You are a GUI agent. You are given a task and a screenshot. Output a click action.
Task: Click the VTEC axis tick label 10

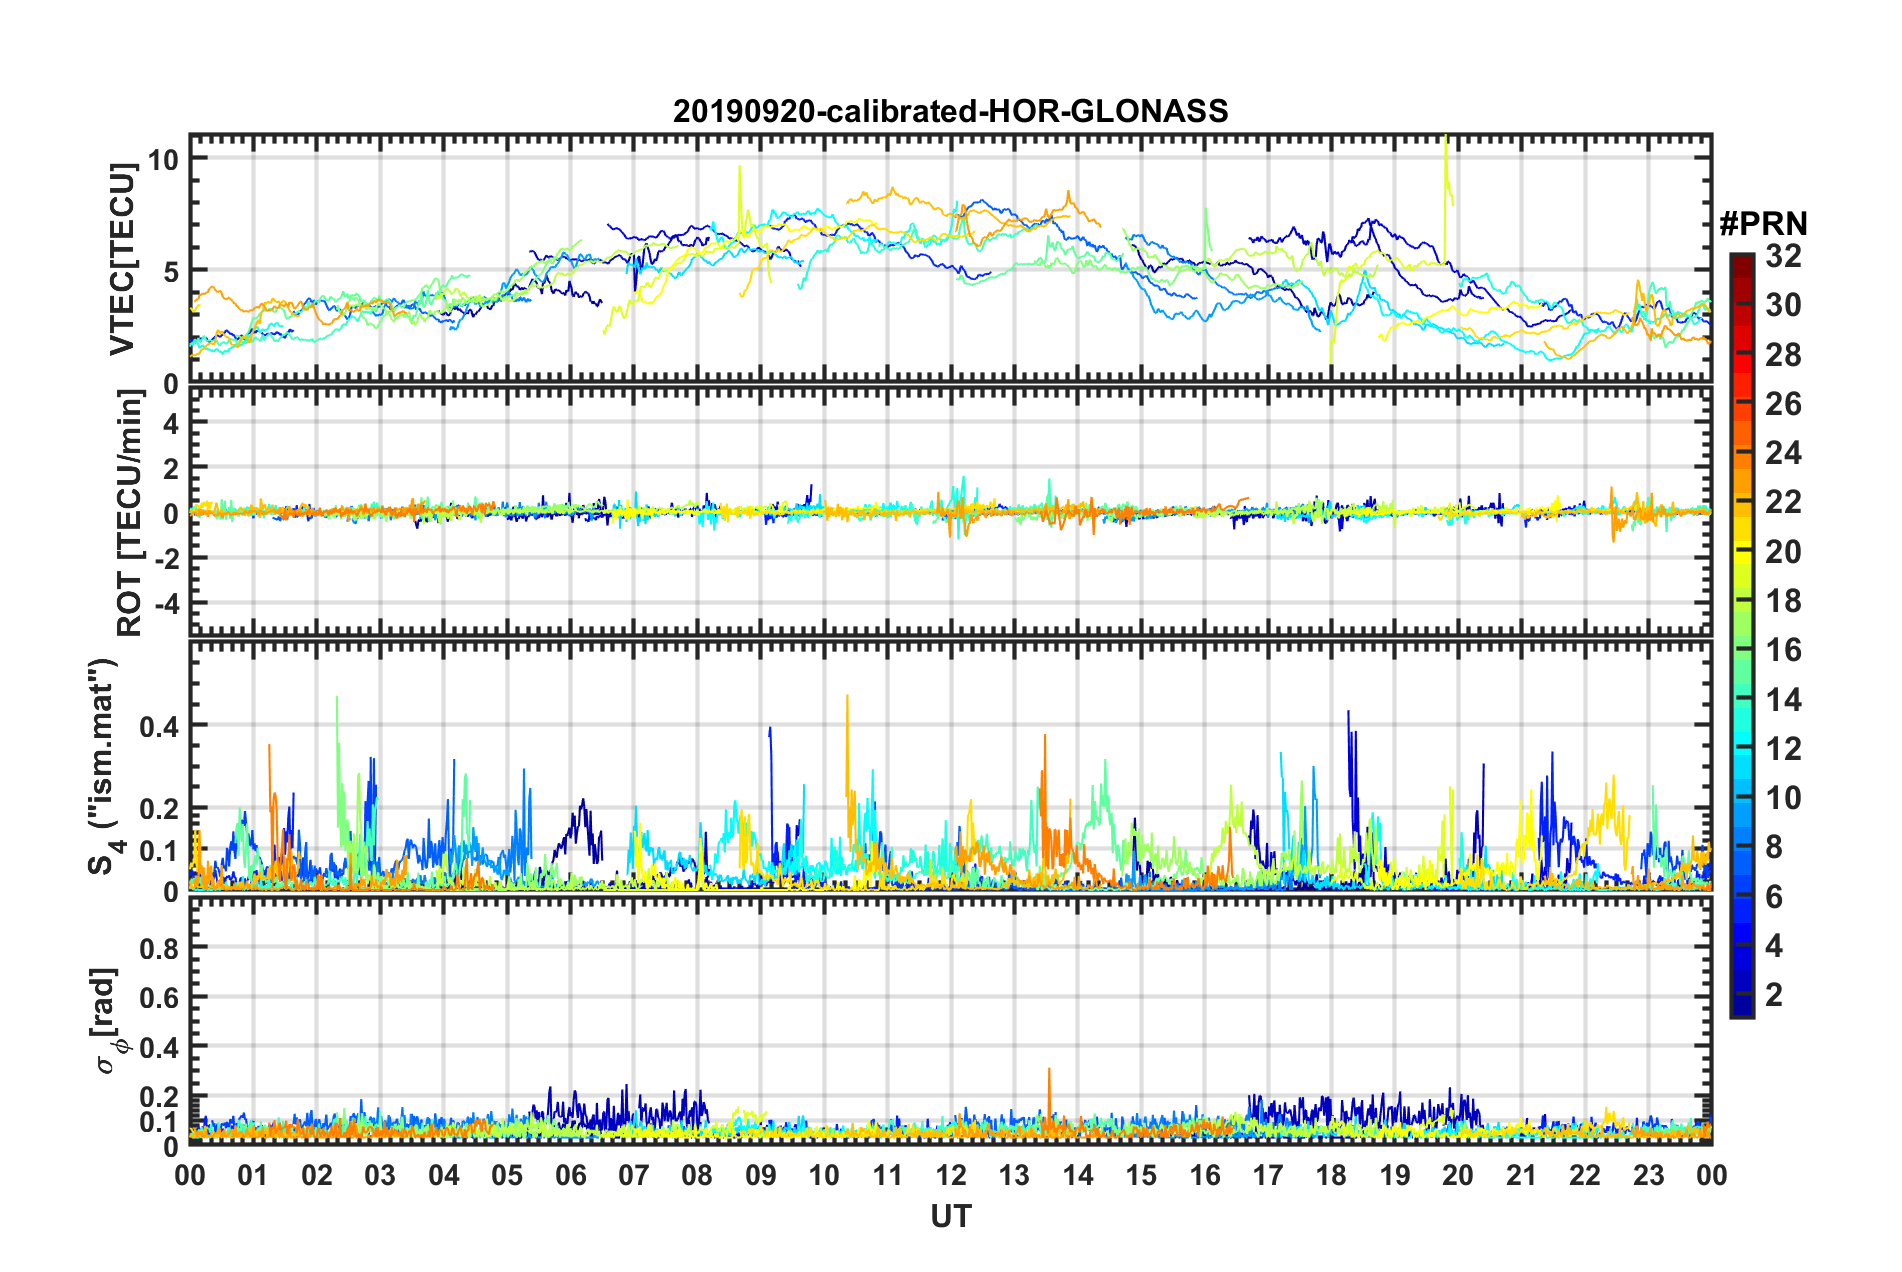pyautogui.click(x=165, y=159)
